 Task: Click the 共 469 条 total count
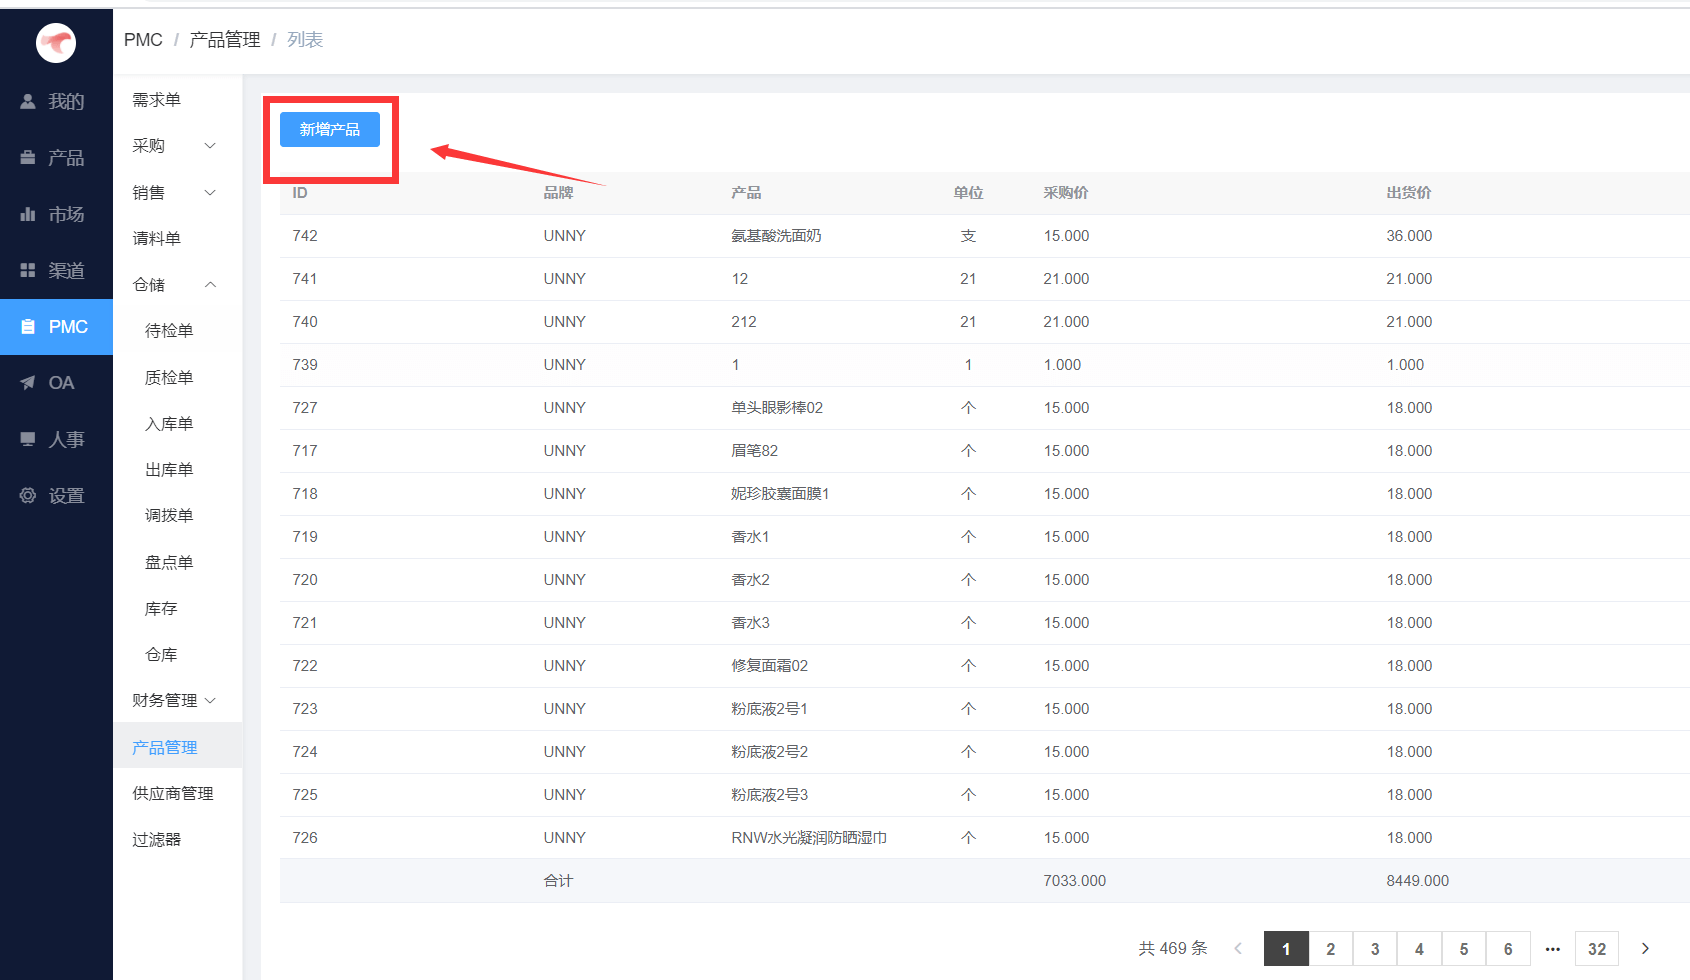click(1173, 949)
